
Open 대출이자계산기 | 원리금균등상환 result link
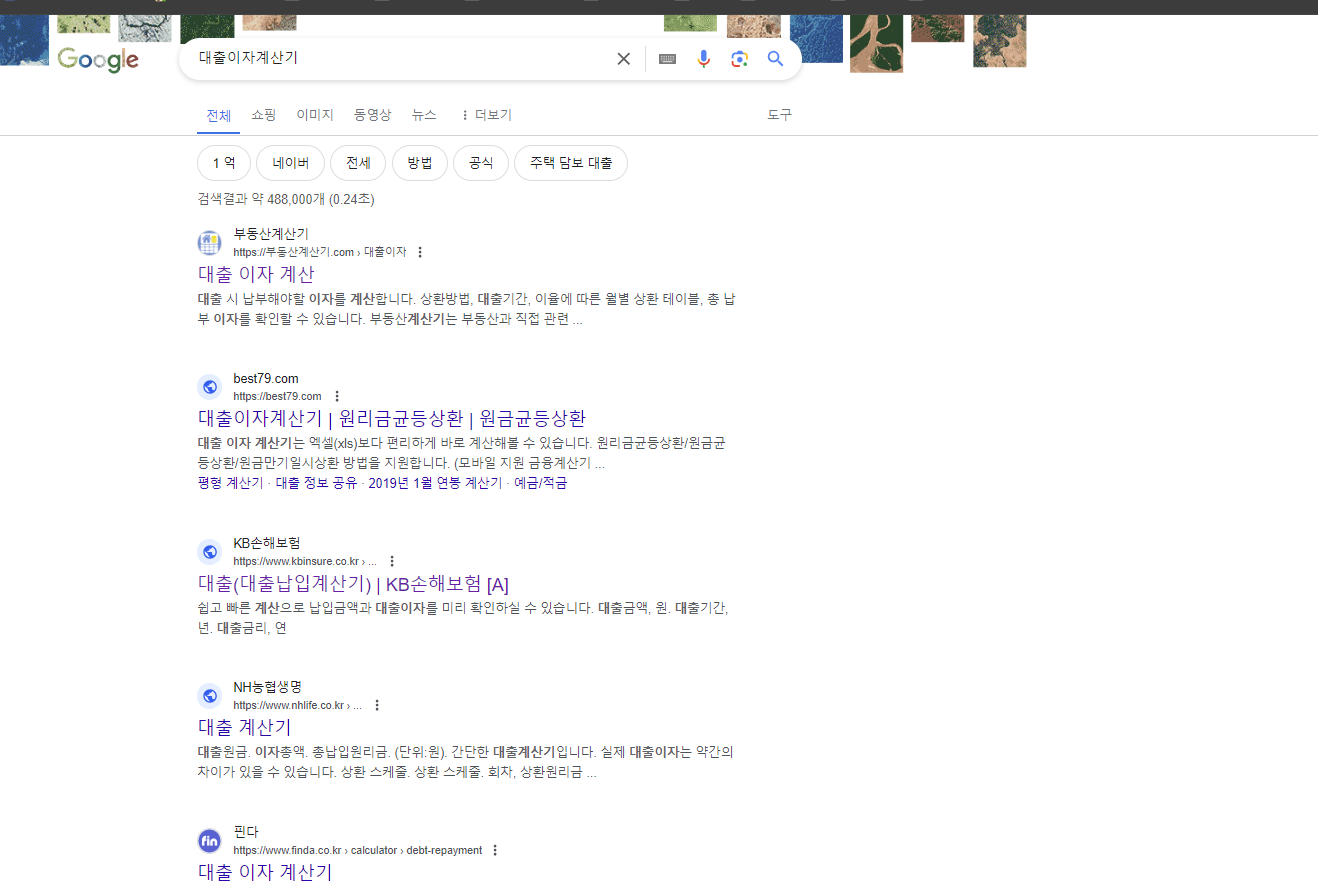[392, 418]
